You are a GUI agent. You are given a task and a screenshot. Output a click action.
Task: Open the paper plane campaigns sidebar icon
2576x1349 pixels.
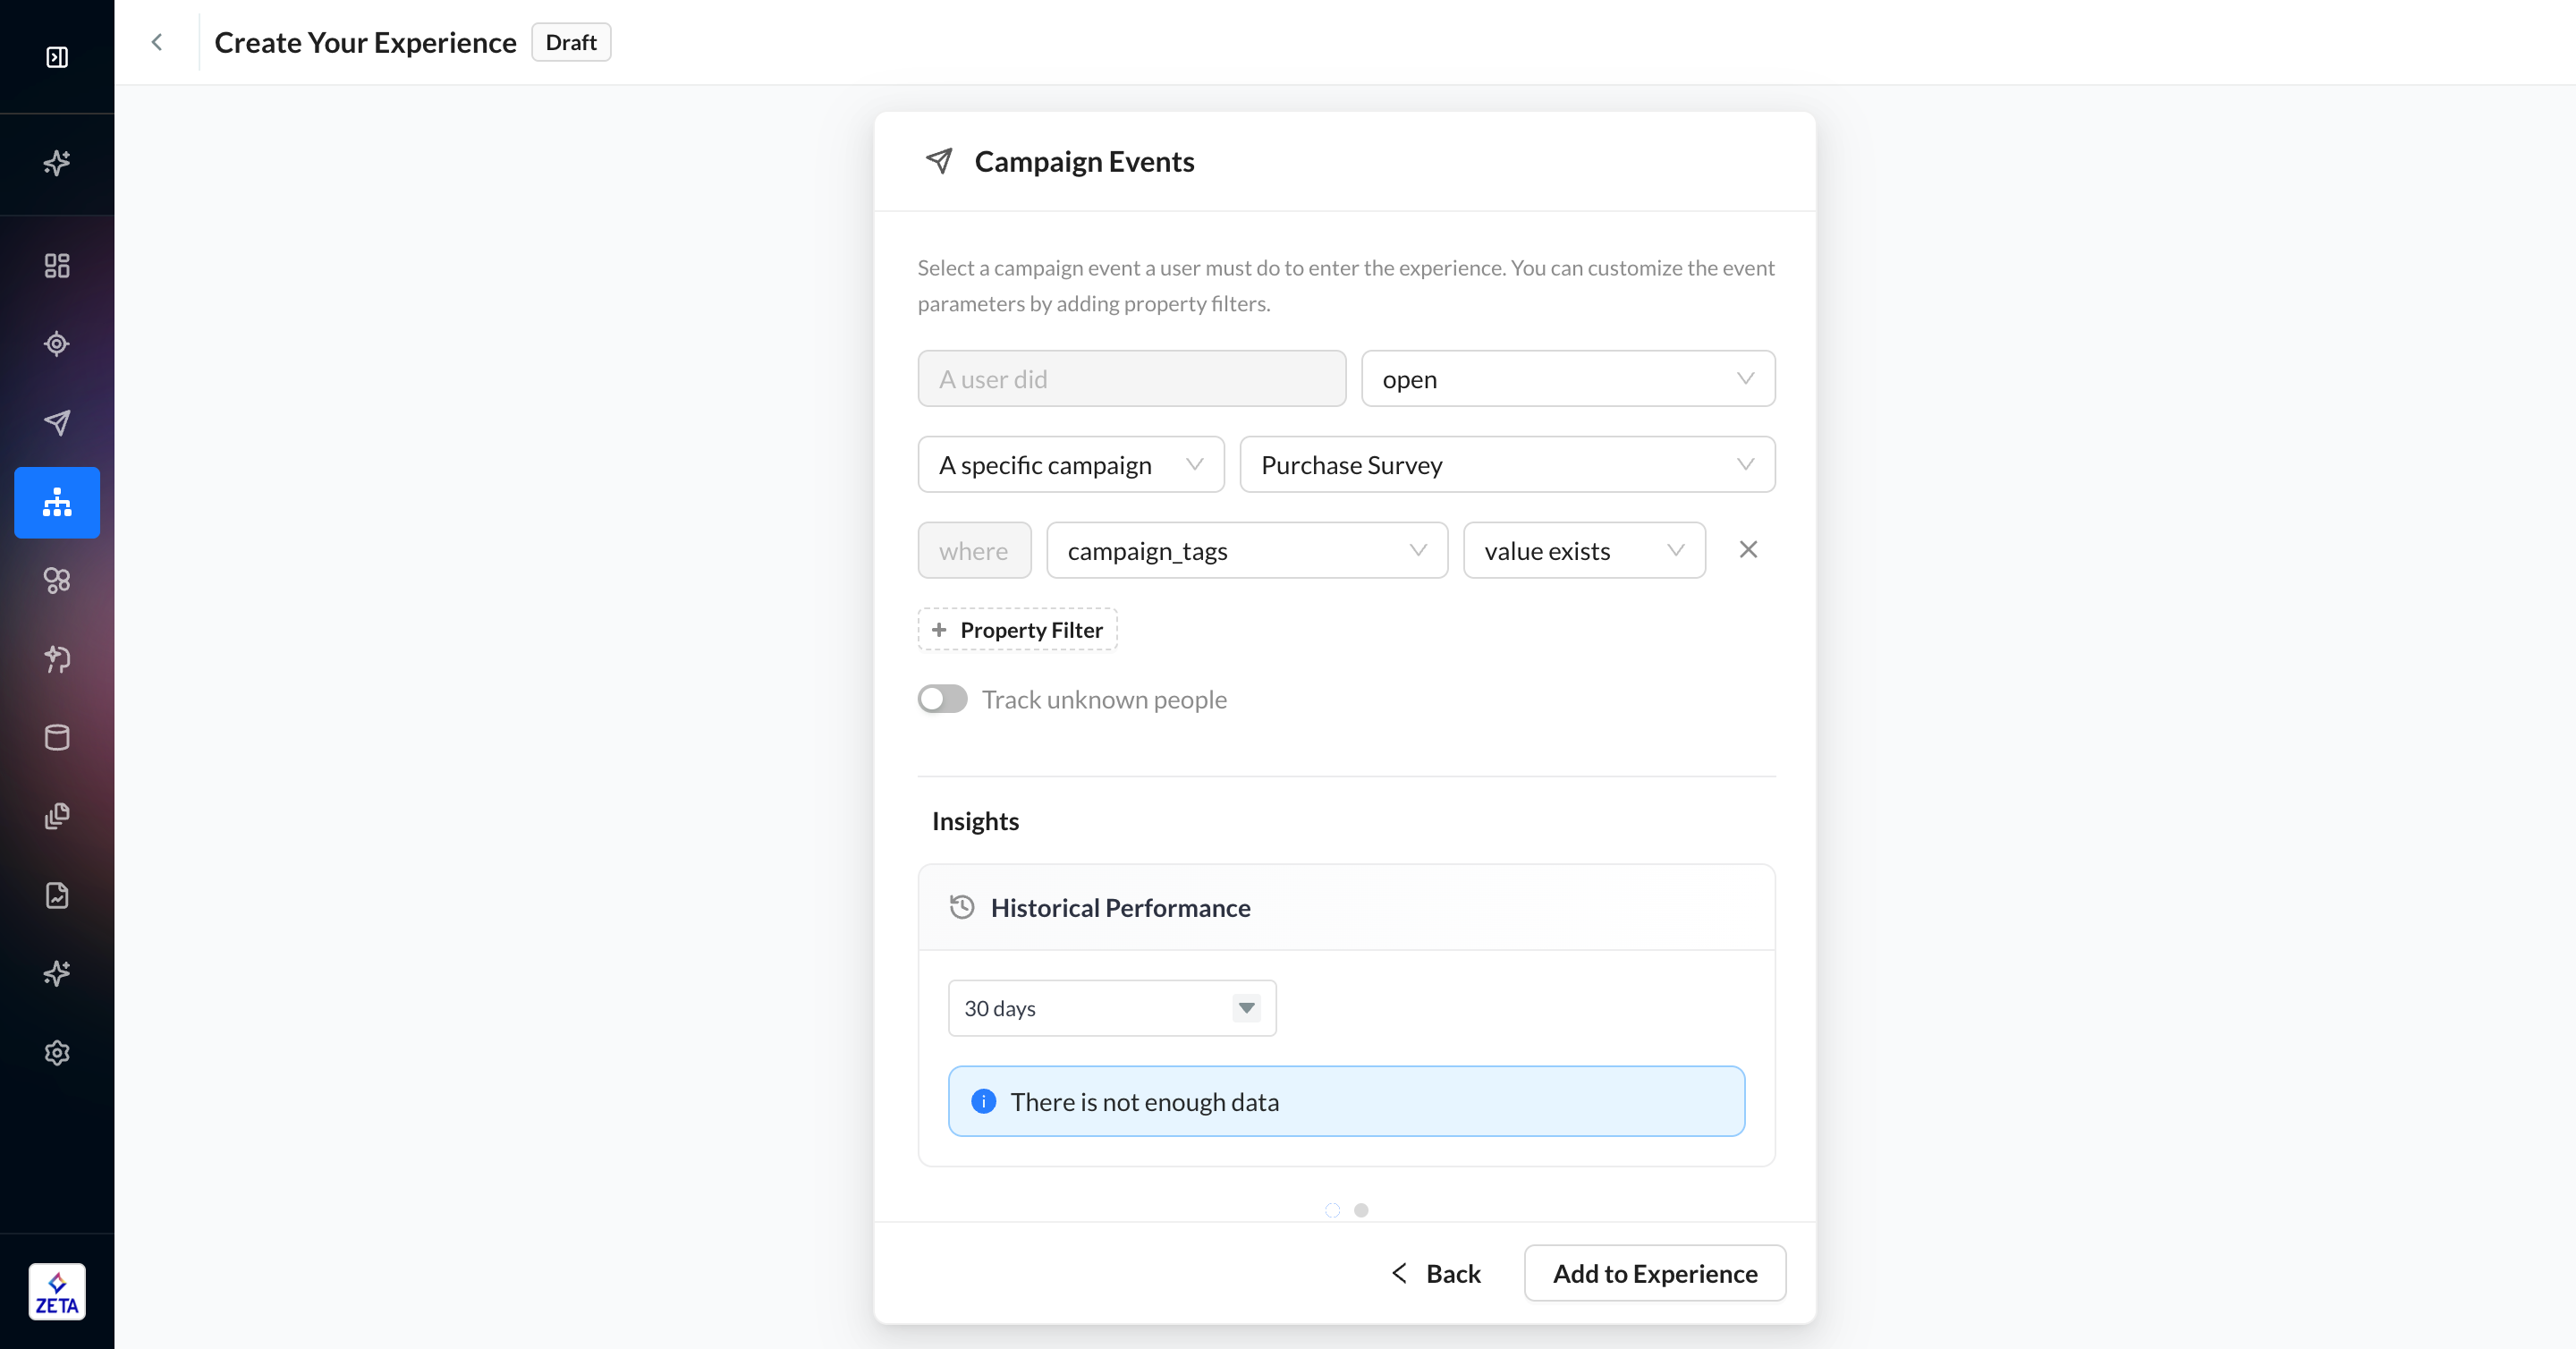click(57, 422)
